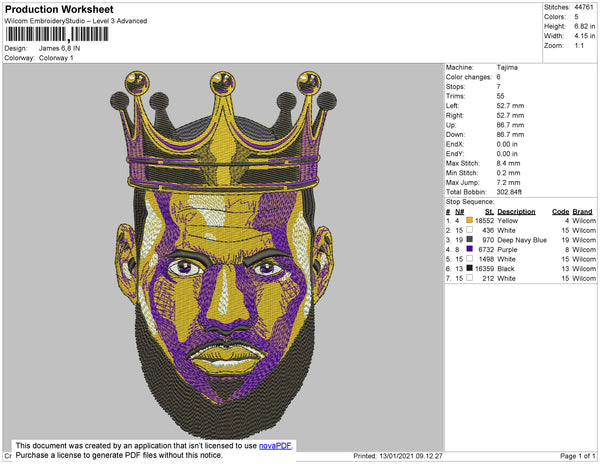Viewport: 600px width, 464px height.
Task: Click the Machine value 'Tajima'
Action: [507, 67]
